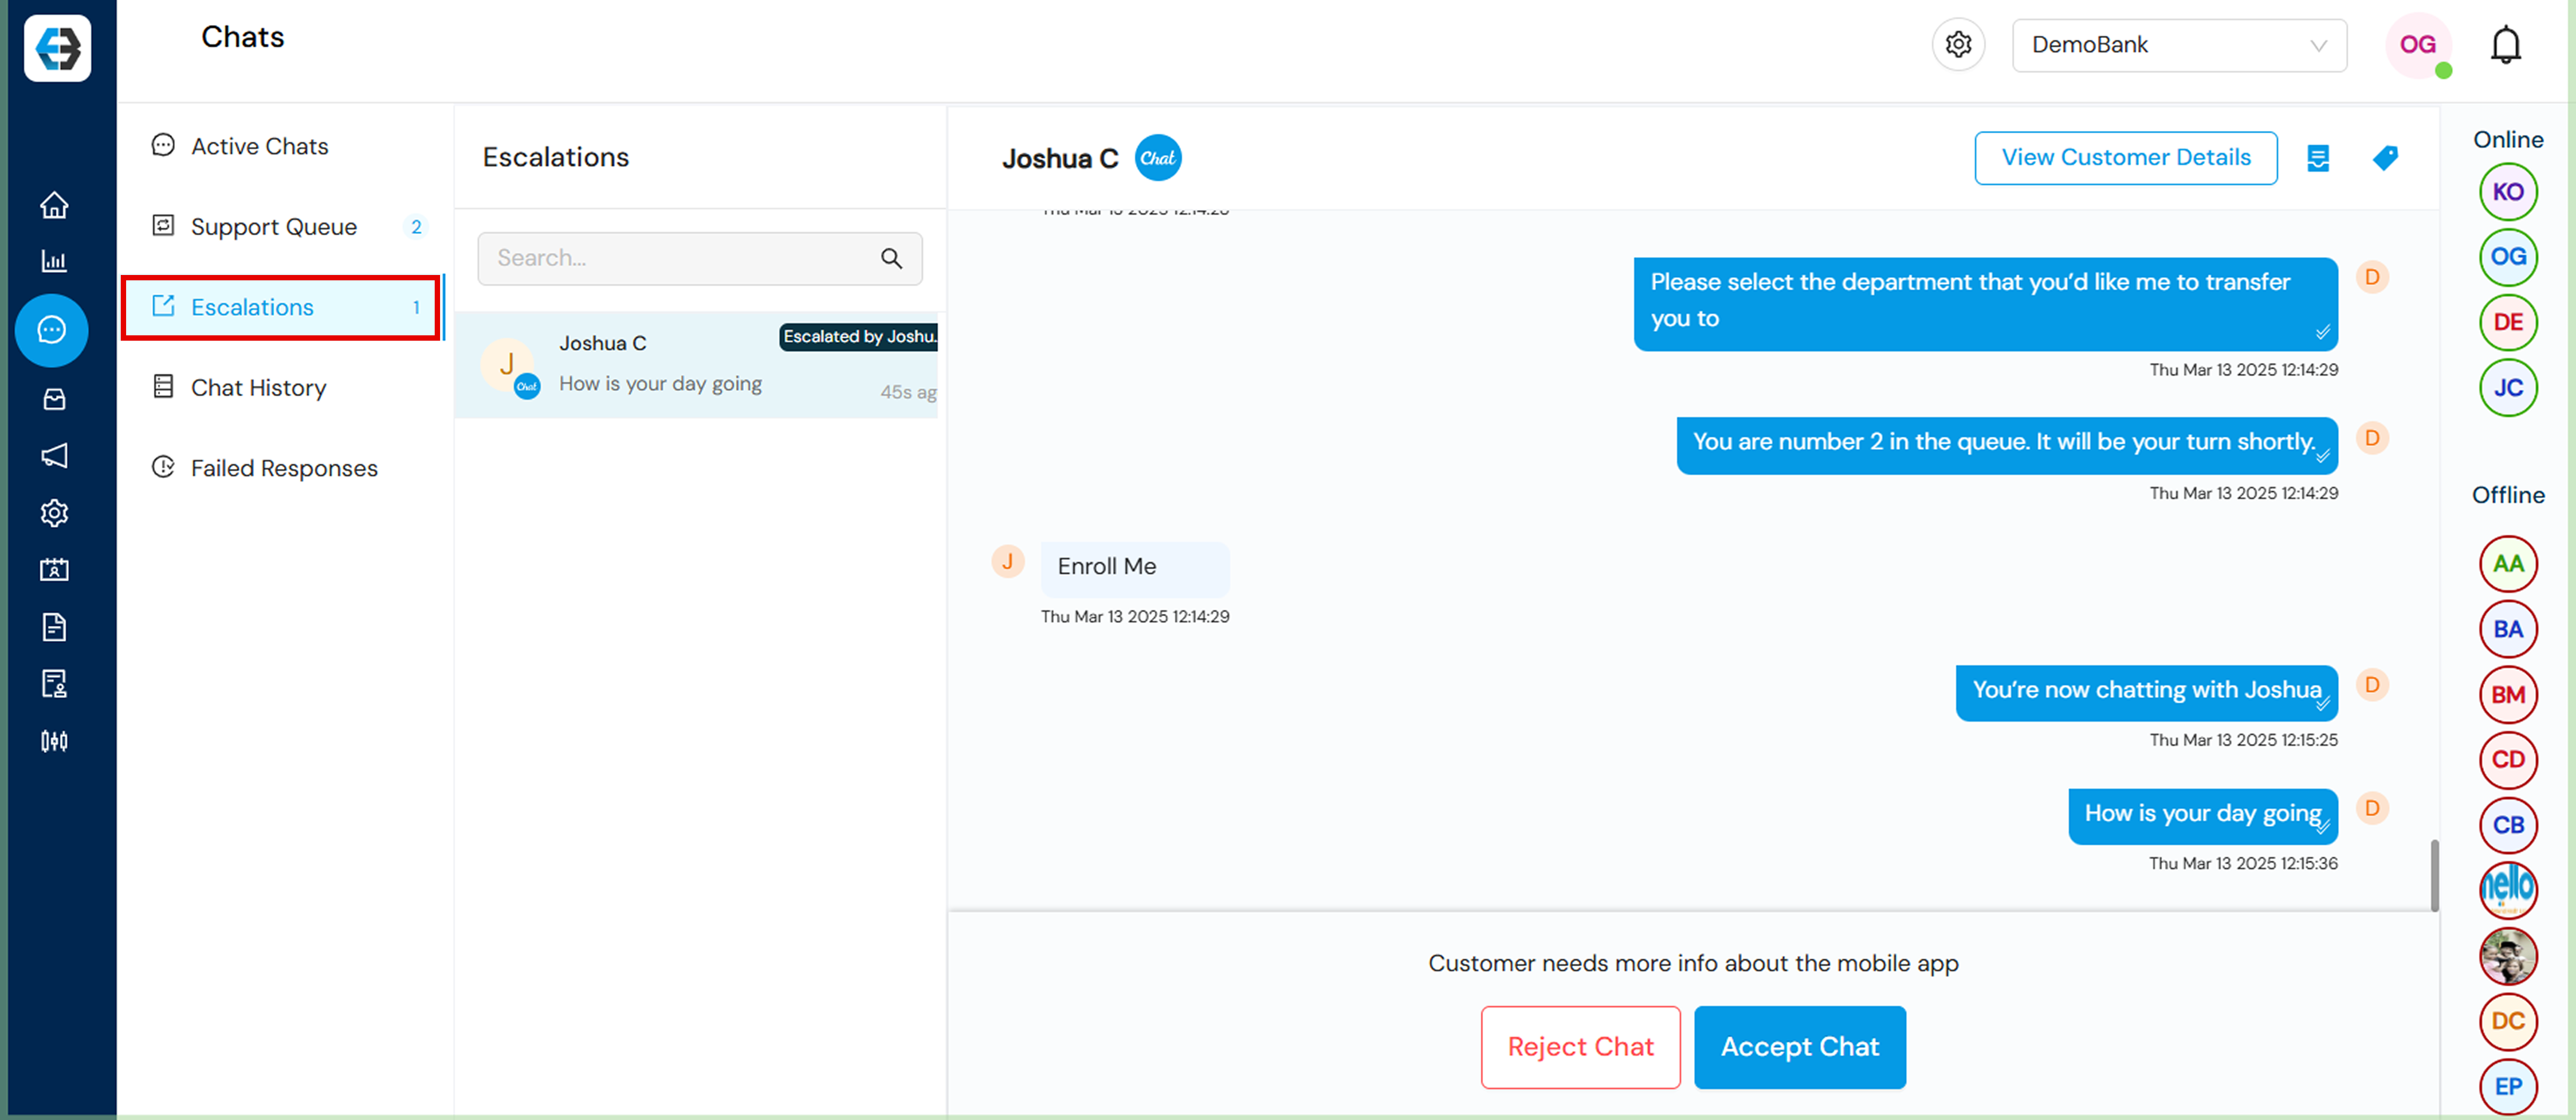Image resolution: width=2576 pixels, height=1120 pixels.
Task: Open the Home icon in the sidebar
Action: tap(54, 205)
